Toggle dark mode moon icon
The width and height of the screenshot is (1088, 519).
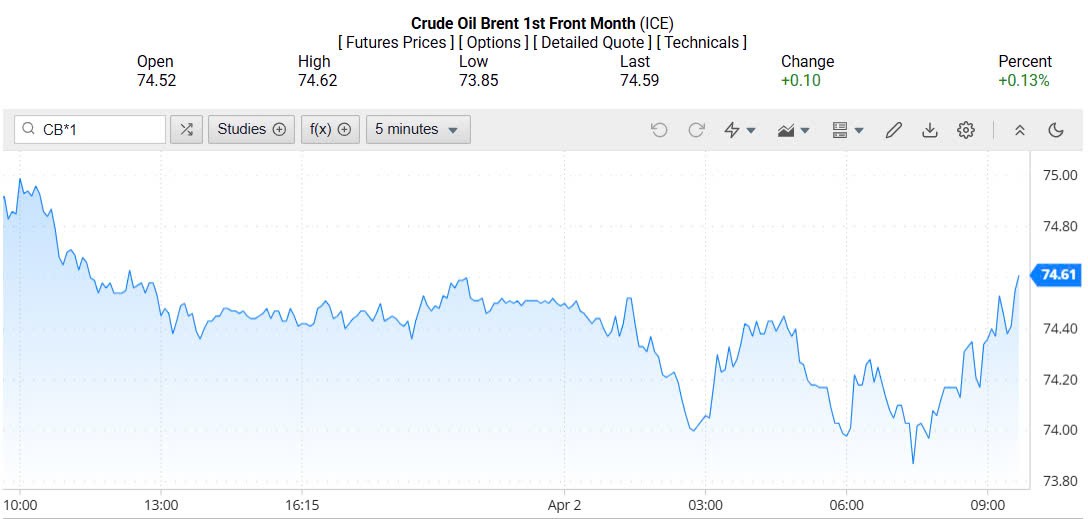[x=1056, y=130]
